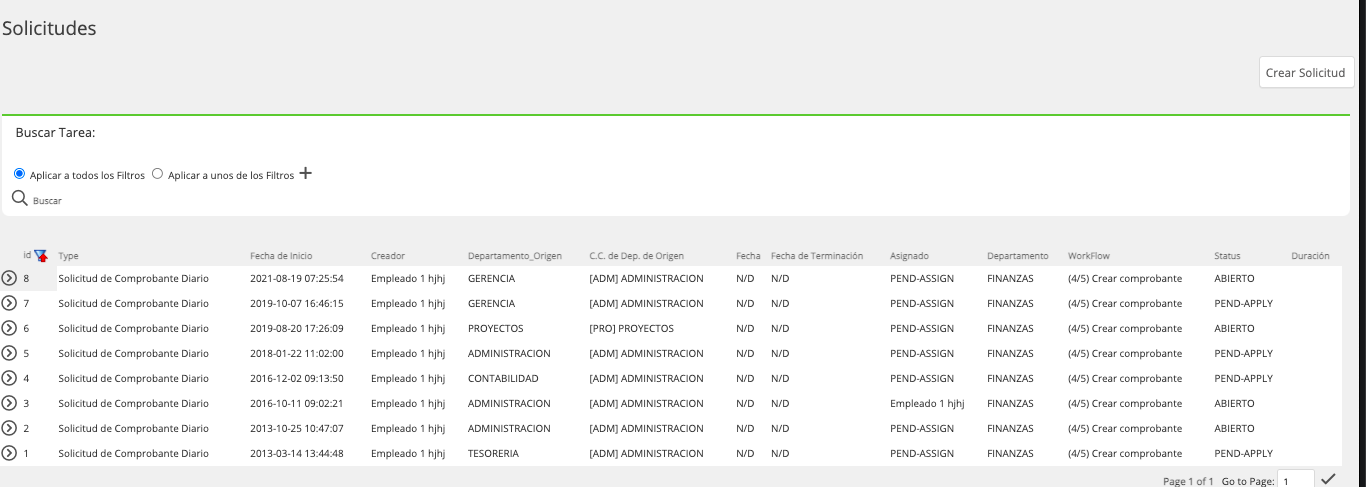Open request 5 using its arrow icon

point(9,353)
